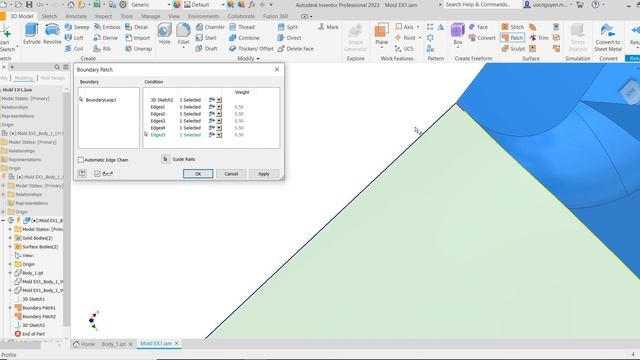This screenshot has height=360, width=640.
Task: Select the Revolve tool
Action: click(x=52, y=33)
